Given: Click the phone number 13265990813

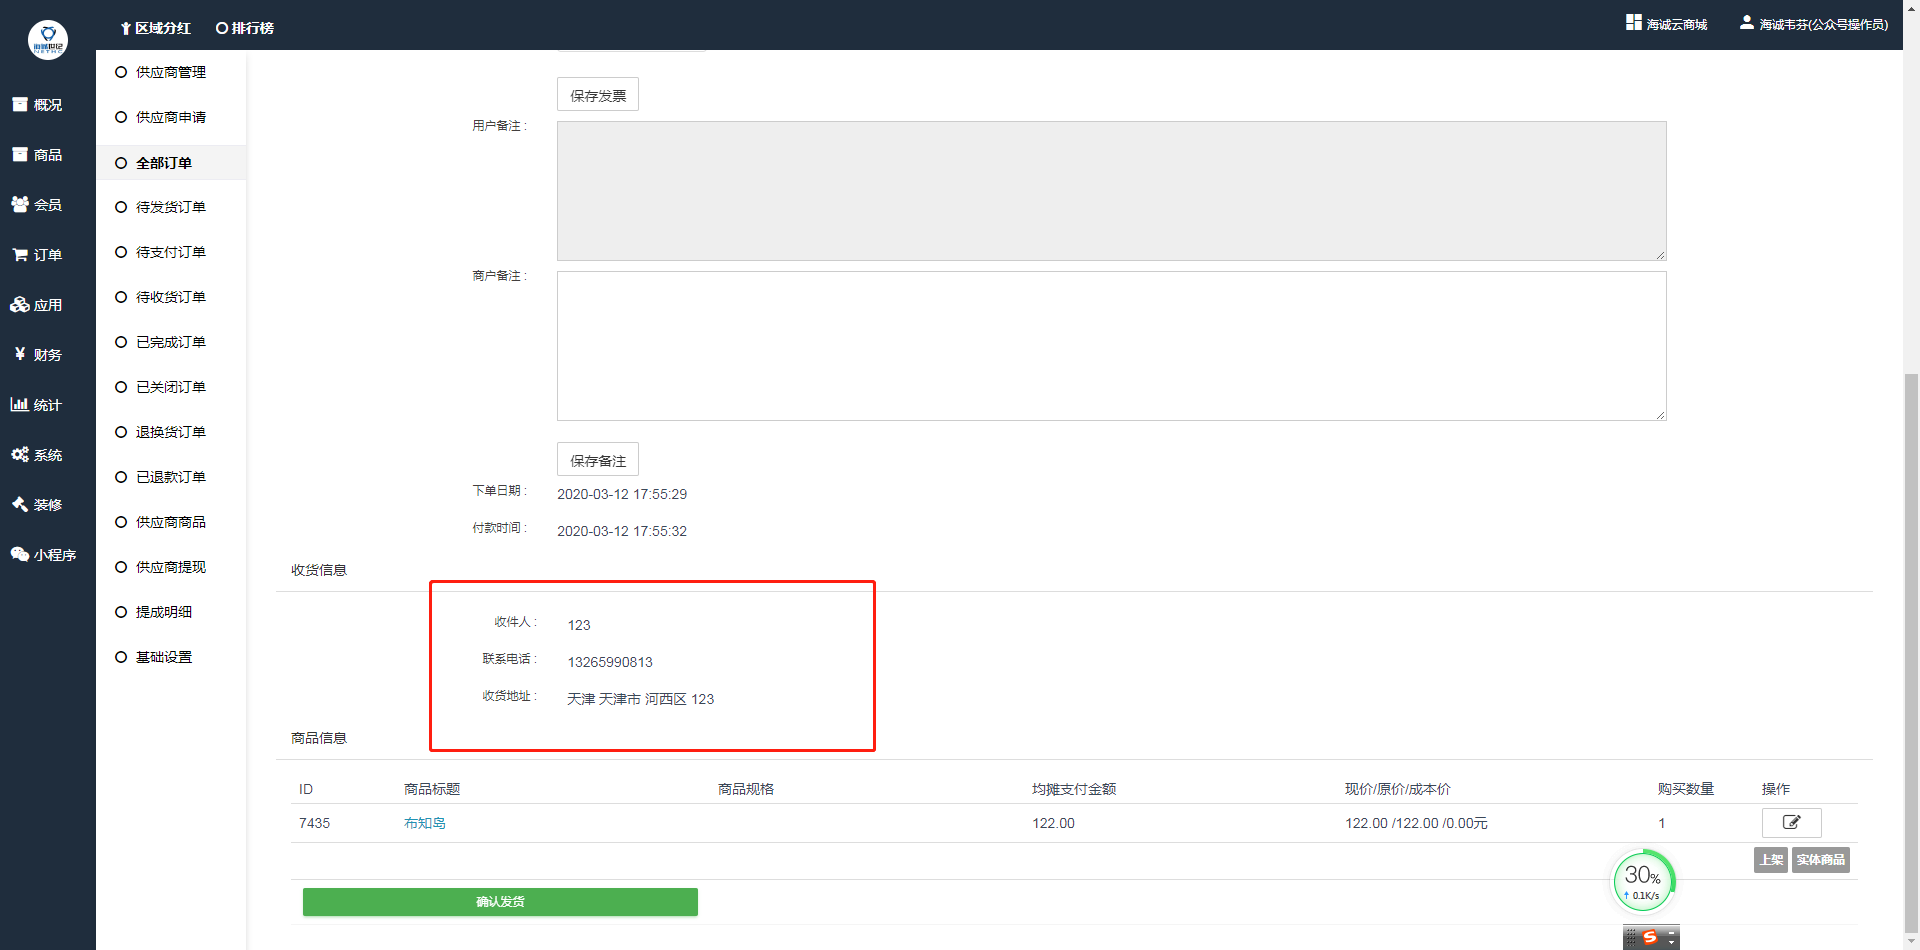Looking at the screenshot, I should [x=610, y=662].
